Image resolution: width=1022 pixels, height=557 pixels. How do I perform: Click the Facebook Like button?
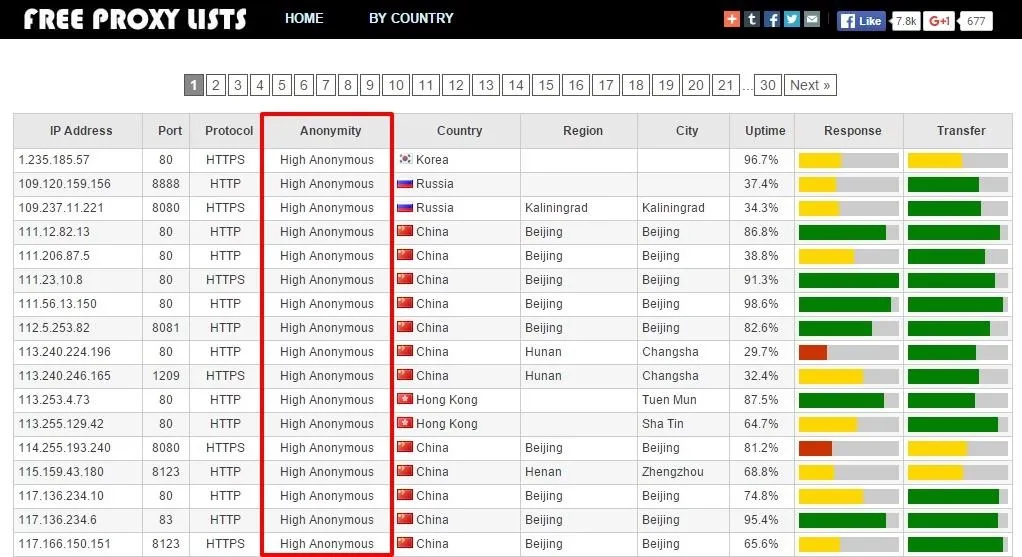click(x=861, y=21)
